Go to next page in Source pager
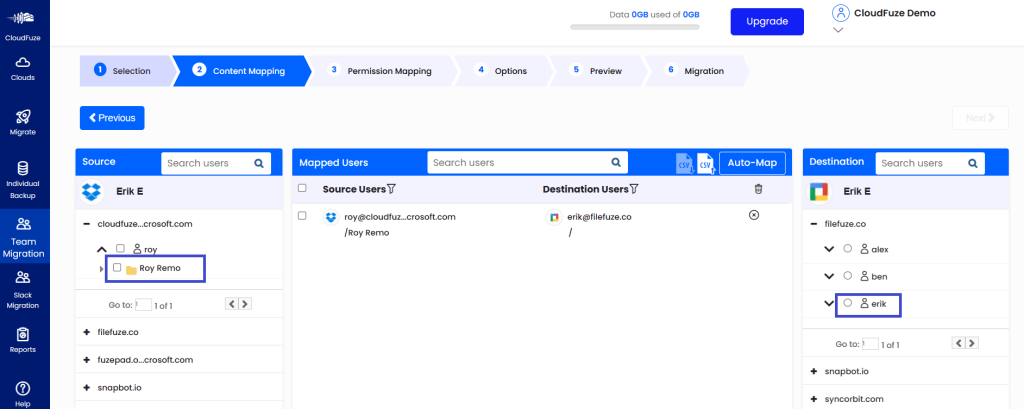This screenshot has height=409, width=1024. point(245,304)
